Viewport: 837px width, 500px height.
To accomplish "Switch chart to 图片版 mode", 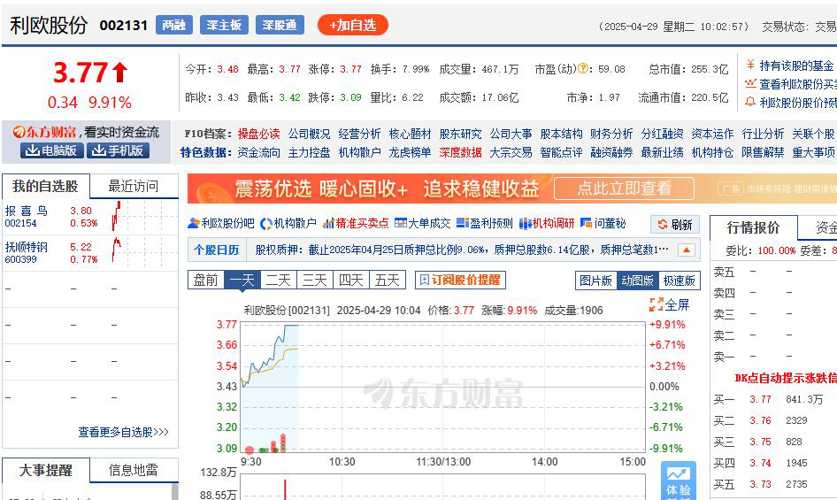I will (x=596, y=281).
